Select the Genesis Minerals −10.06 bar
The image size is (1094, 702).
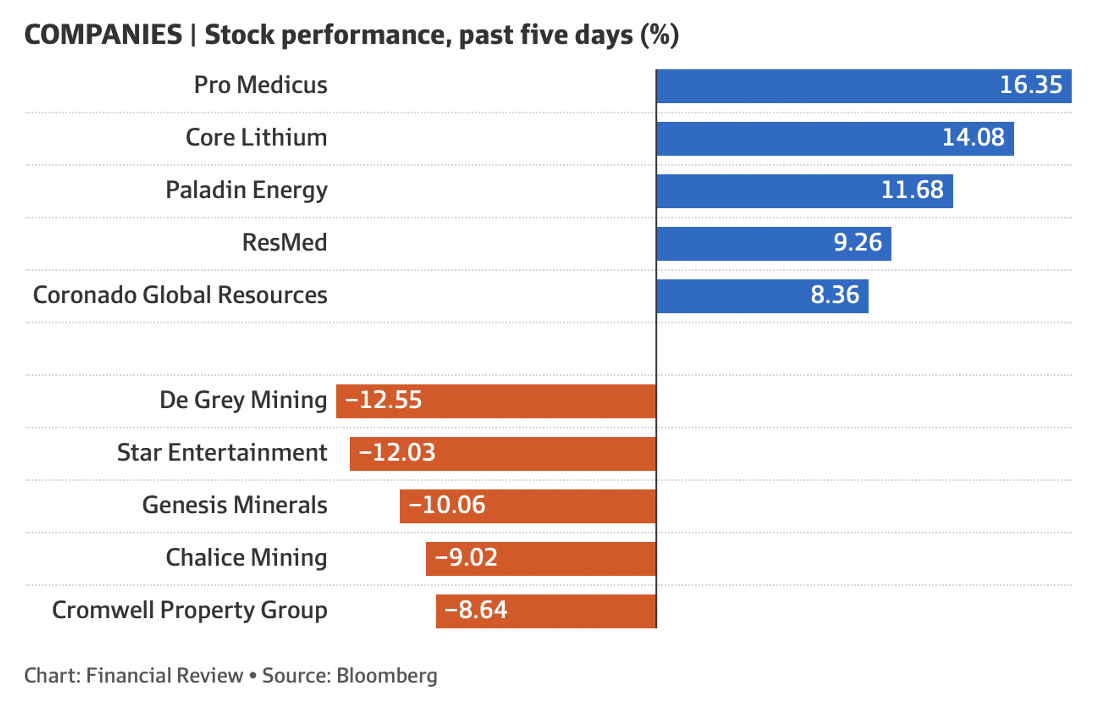pos(528,505)
